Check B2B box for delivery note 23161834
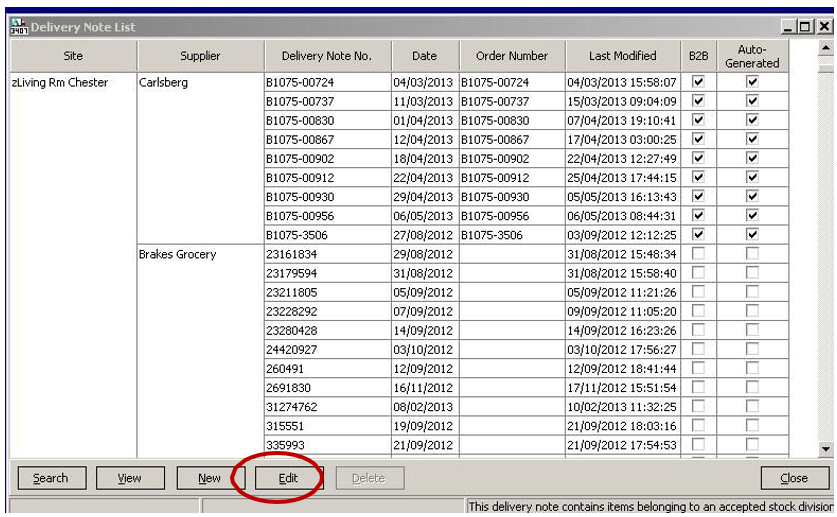This screenshot has height=517, width=837. 698,254
